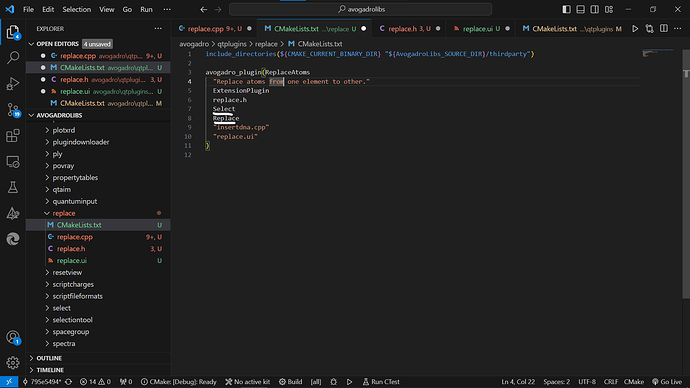Screen dimensions: 690x388
Task: Expand the plugindownloader folder
Action: [81, 142]
